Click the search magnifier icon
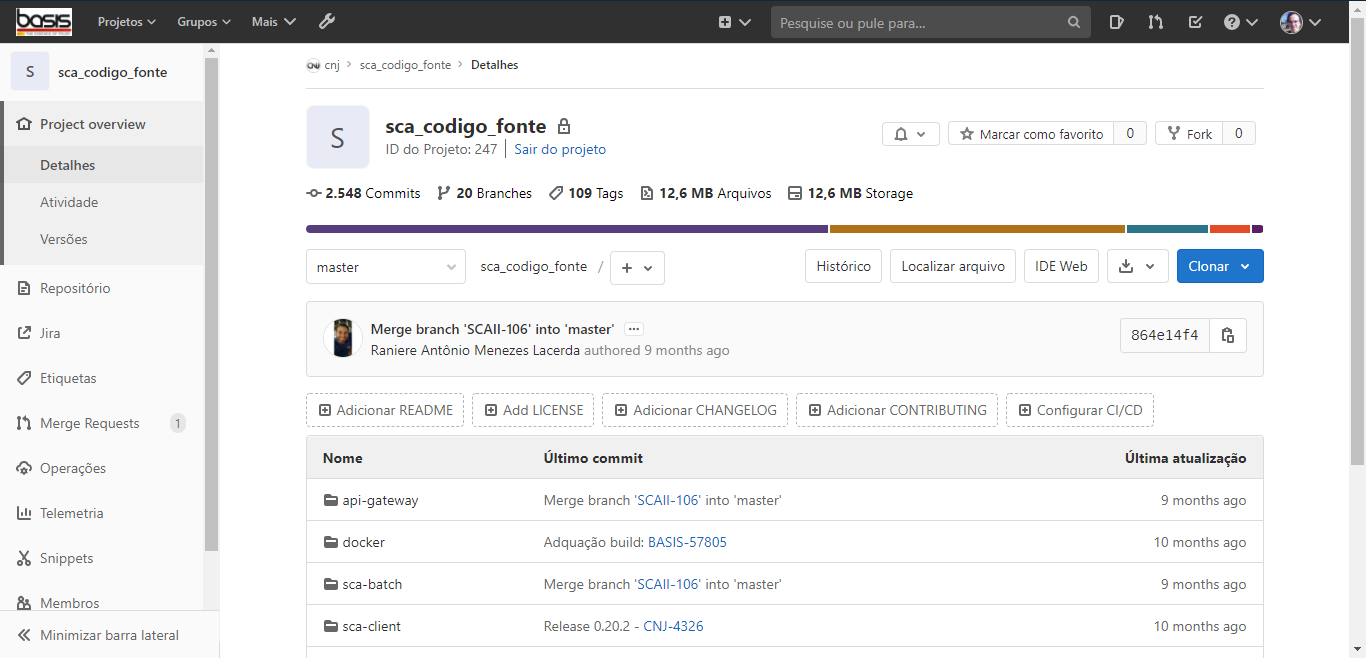The height and width of the screenshot is (658, 1366). [x=1073, y=21]
